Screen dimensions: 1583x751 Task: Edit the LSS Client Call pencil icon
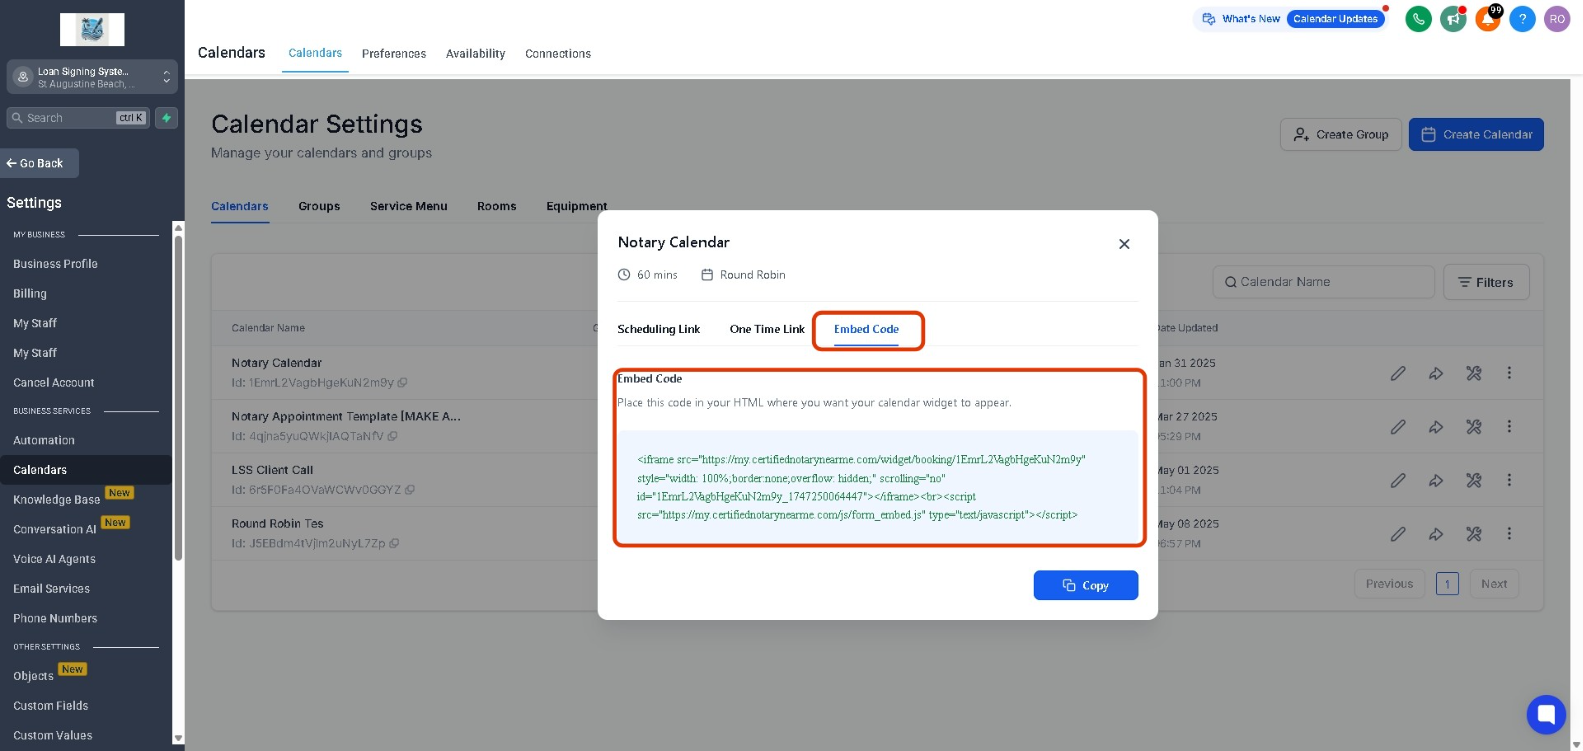coord(1398,480)
